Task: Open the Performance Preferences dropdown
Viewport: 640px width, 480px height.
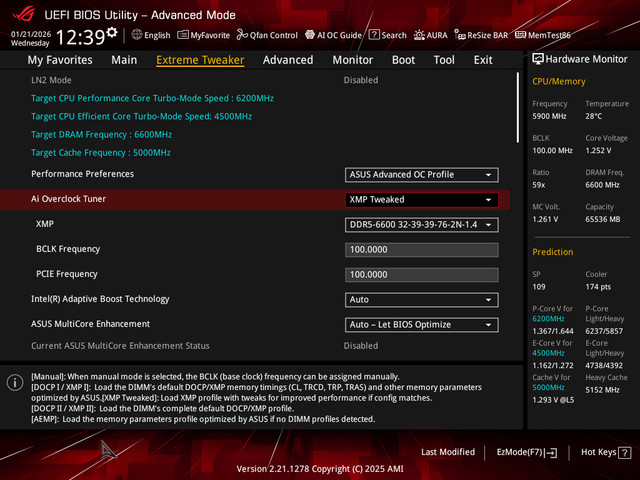Action: (x=422, y=175)
